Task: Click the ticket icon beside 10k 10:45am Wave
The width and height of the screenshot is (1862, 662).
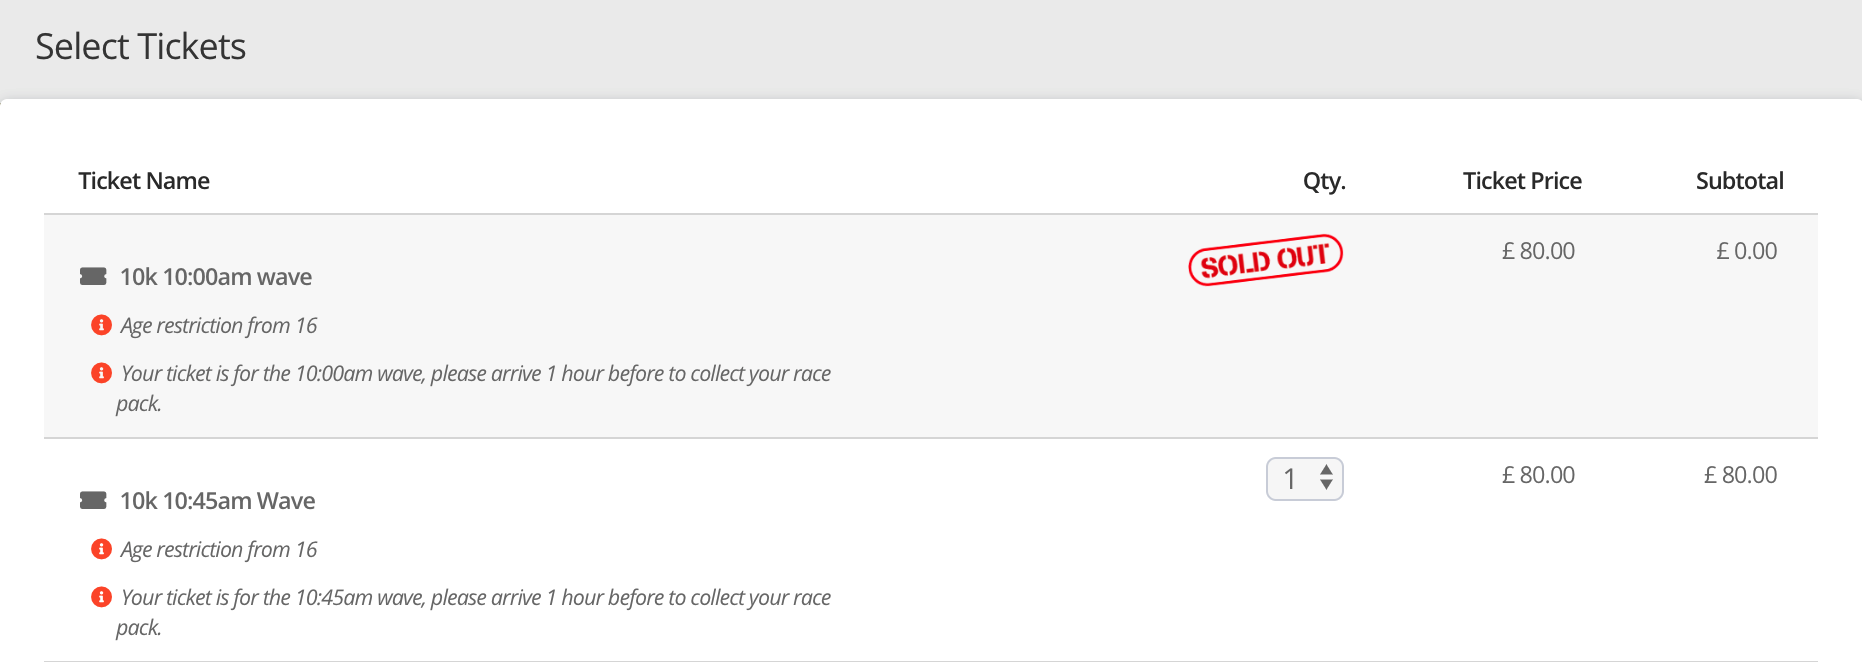Action: tap(93, 501)
